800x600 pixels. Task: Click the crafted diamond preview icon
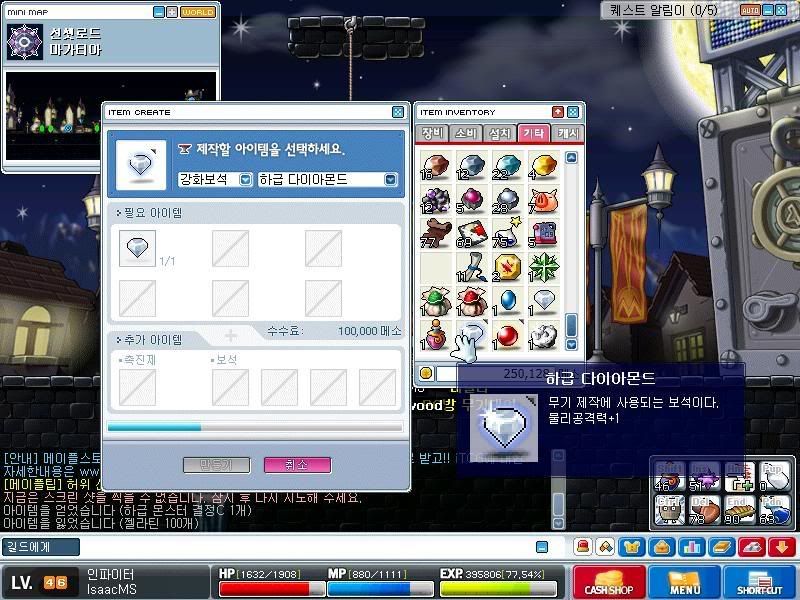click(141, 165)
